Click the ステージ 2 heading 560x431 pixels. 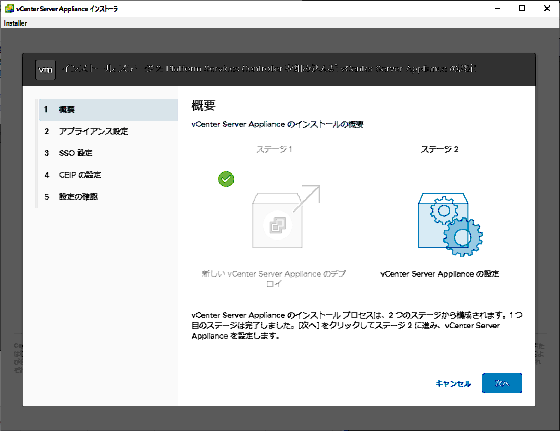click(x=439, y=149)
